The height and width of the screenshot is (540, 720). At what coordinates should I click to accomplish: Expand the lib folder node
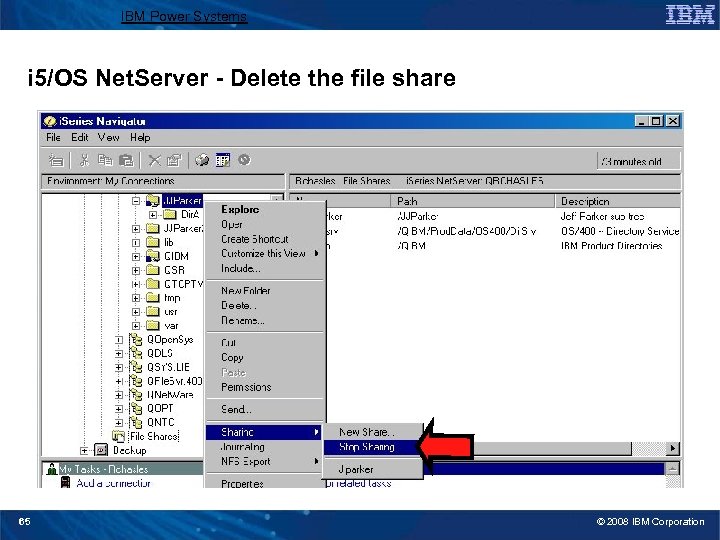(135, 242)
